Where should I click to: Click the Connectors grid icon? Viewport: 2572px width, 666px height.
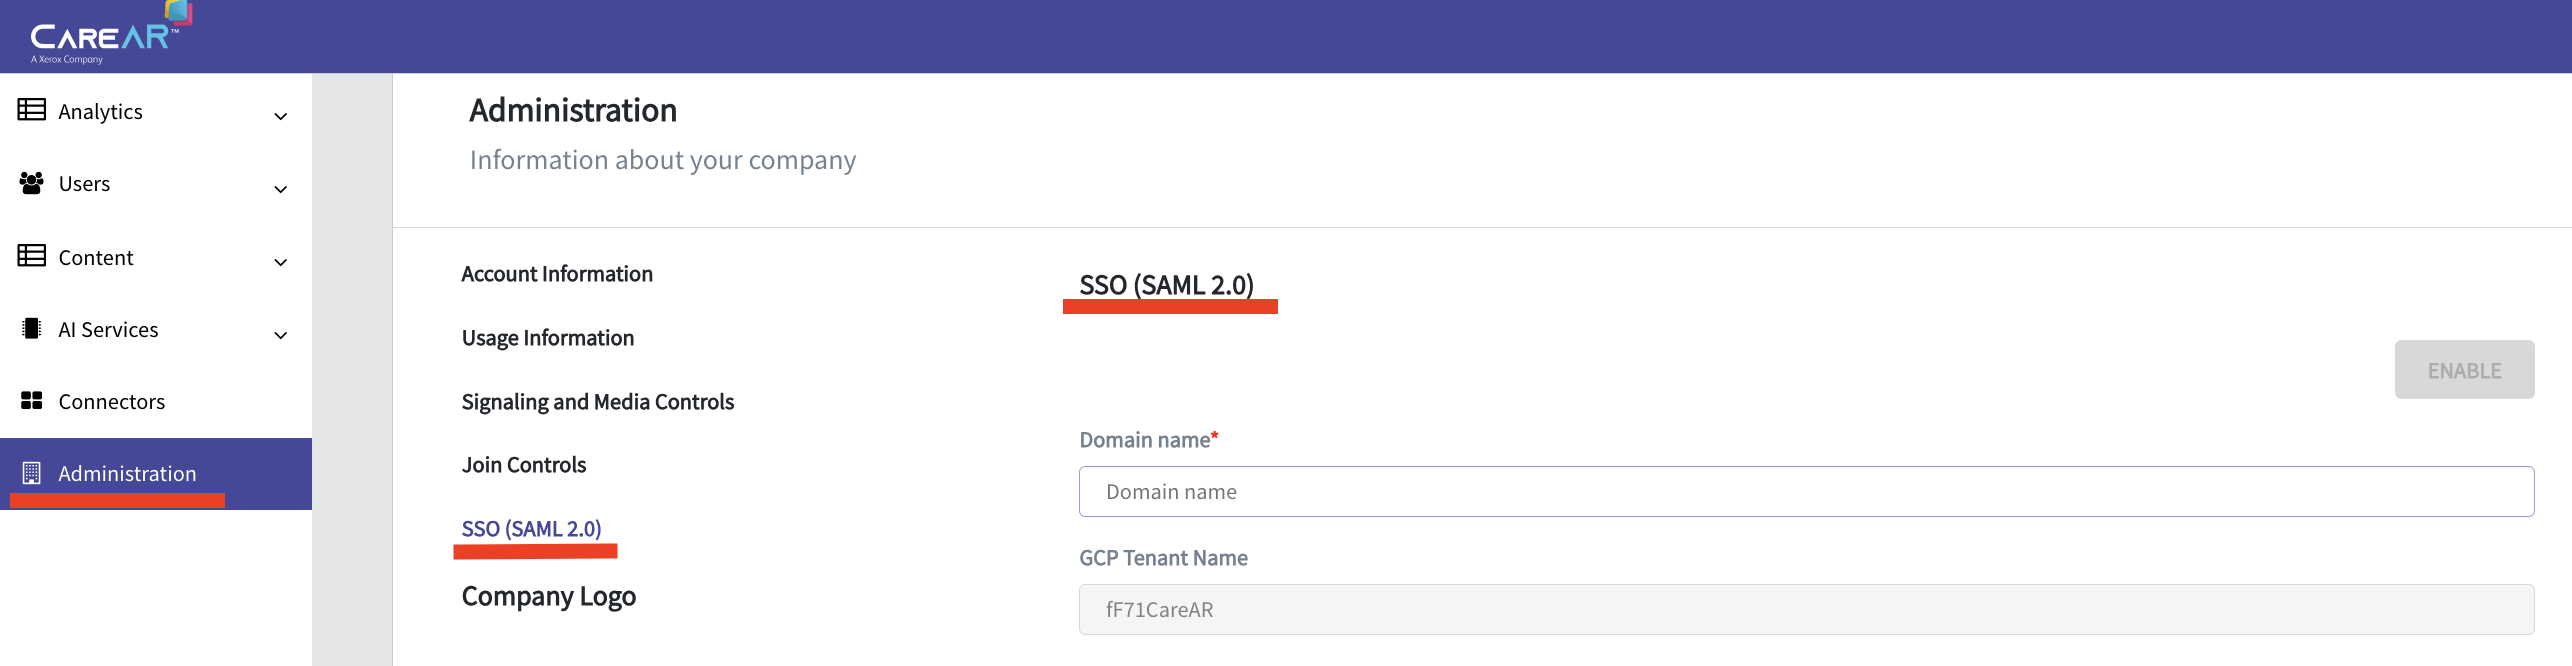[x=32, y=401]
